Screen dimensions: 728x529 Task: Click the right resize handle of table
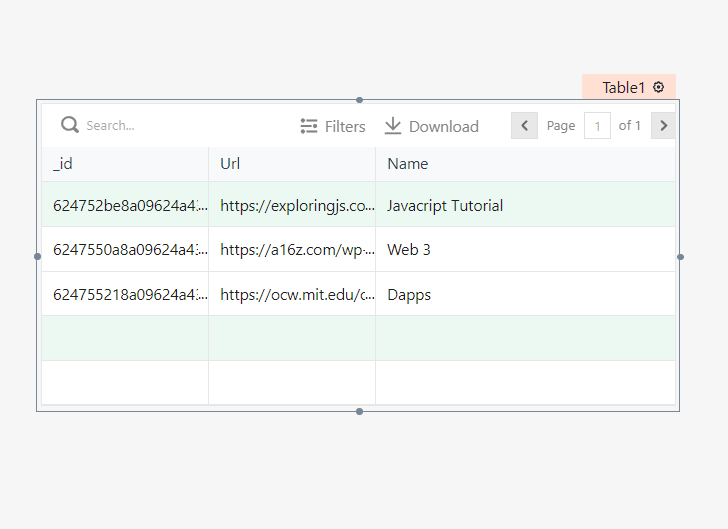point(680,256)
